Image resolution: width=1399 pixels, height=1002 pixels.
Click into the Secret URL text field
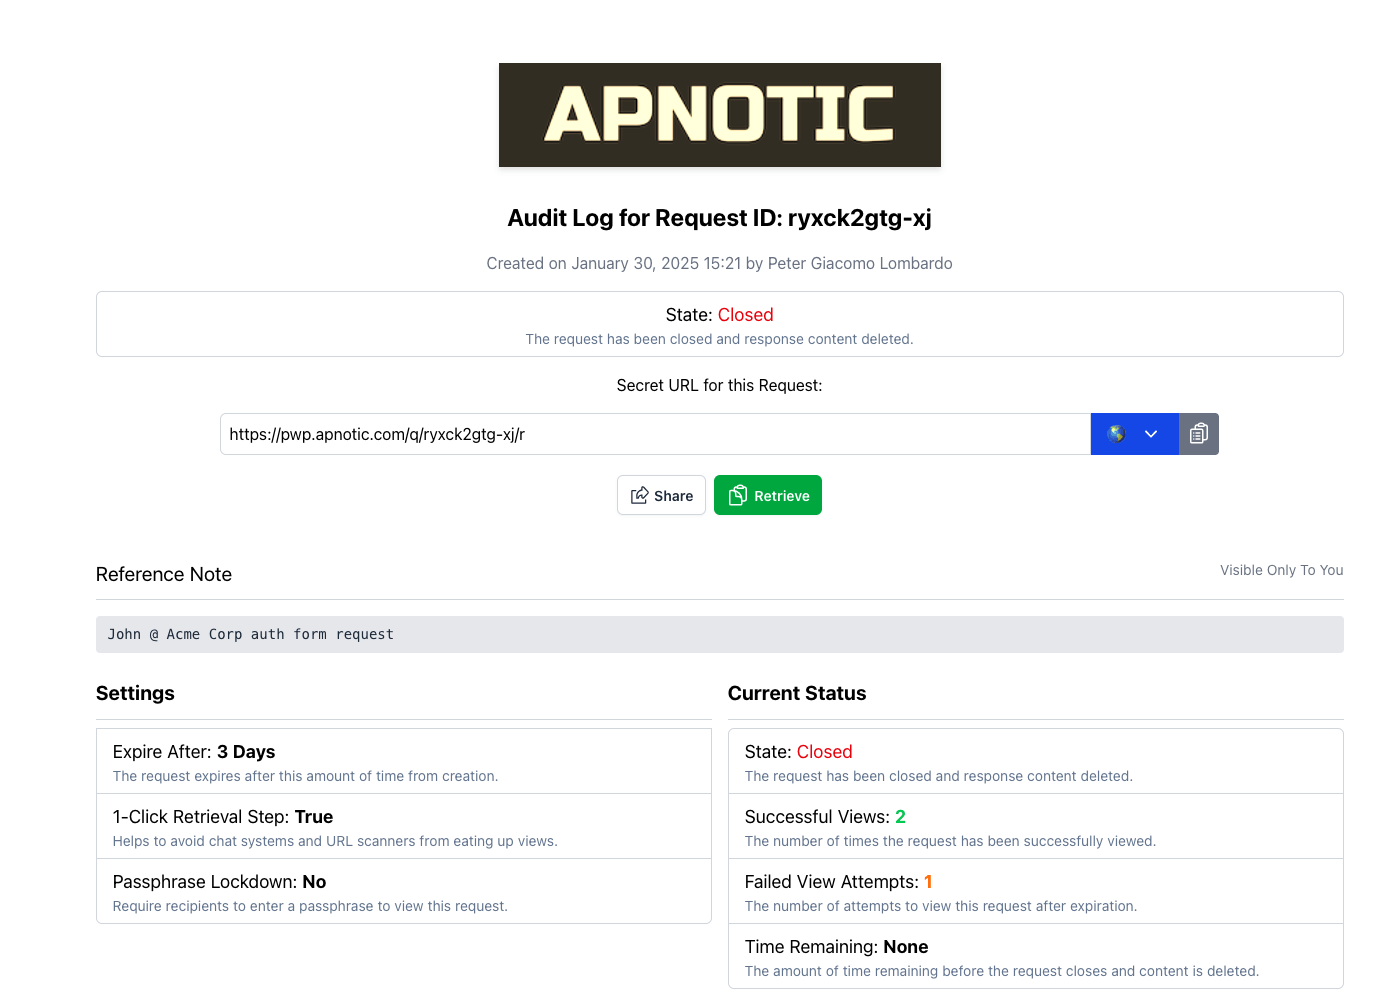tap(654, 434)
